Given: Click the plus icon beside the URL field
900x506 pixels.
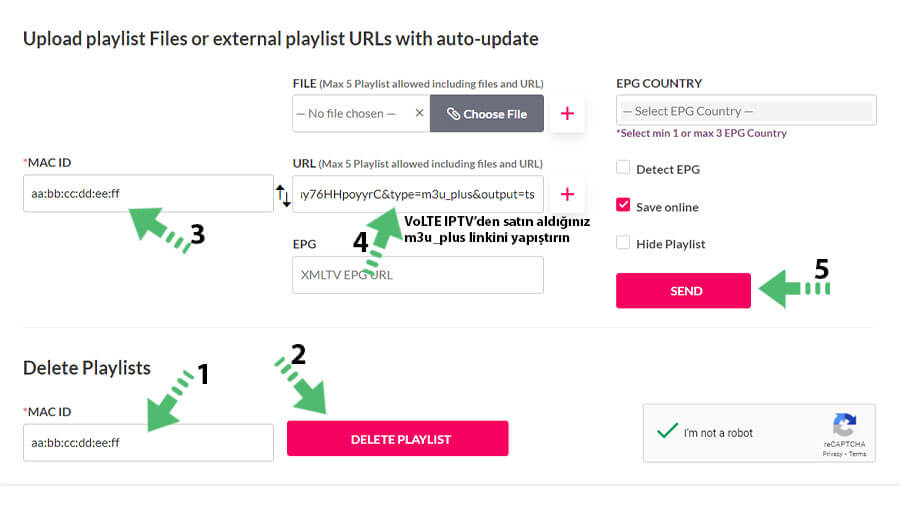Looking at the screenshot, I should [567, 194].
